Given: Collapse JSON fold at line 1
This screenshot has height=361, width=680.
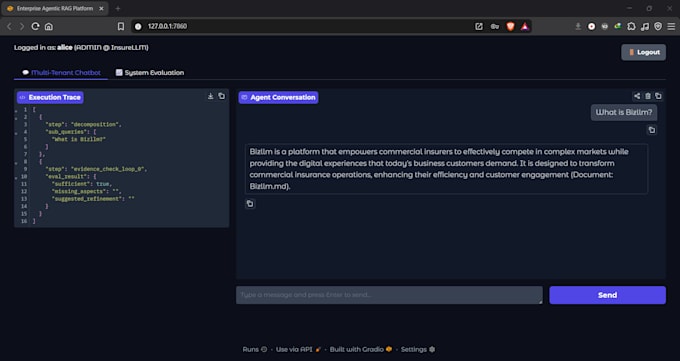Looking at the screenshot, I should pos(16,111).
